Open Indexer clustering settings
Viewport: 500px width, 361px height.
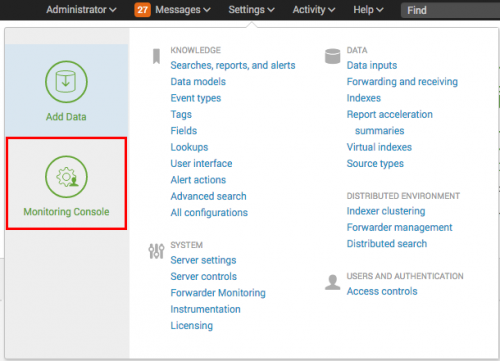(386, 211)
